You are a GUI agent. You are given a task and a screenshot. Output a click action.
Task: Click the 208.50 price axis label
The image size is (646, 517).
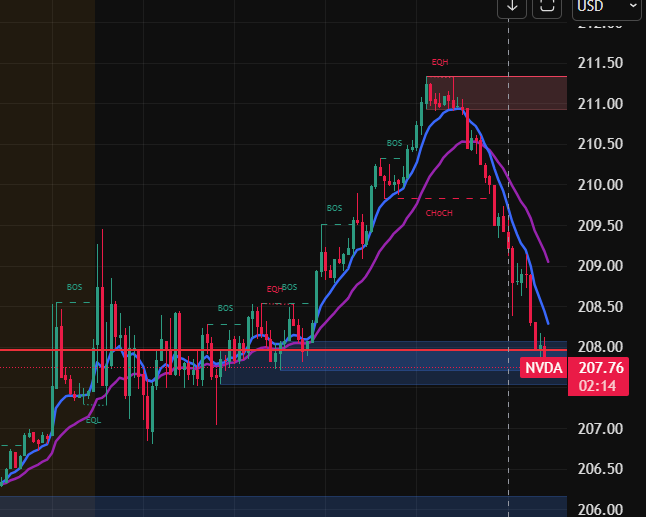click(600, 307)
